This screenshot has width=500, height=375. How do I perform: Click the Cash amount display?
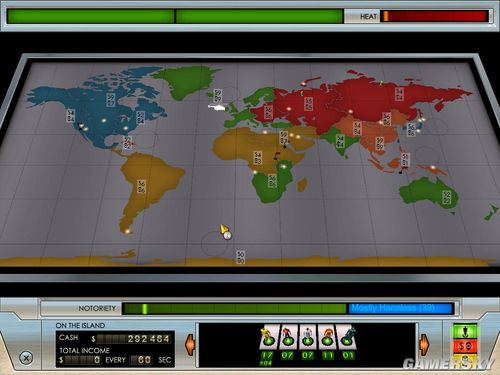point(133,339)
